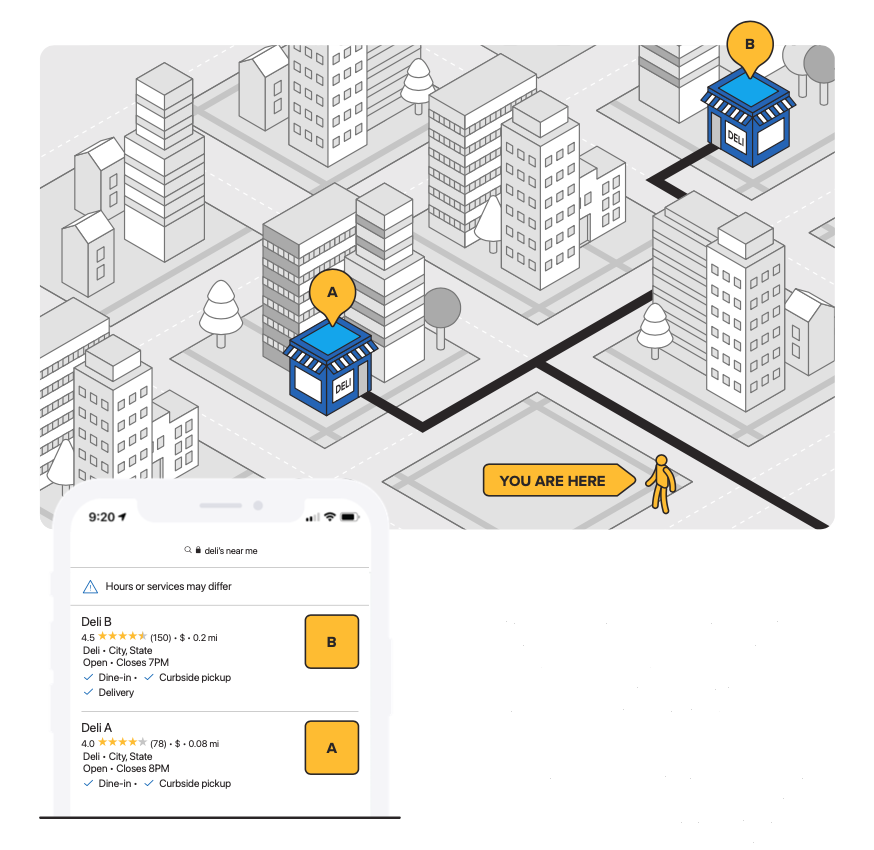Select the blue deli building under pin B
The width and height of the screenshot is (874, 850).
(749, 118)
